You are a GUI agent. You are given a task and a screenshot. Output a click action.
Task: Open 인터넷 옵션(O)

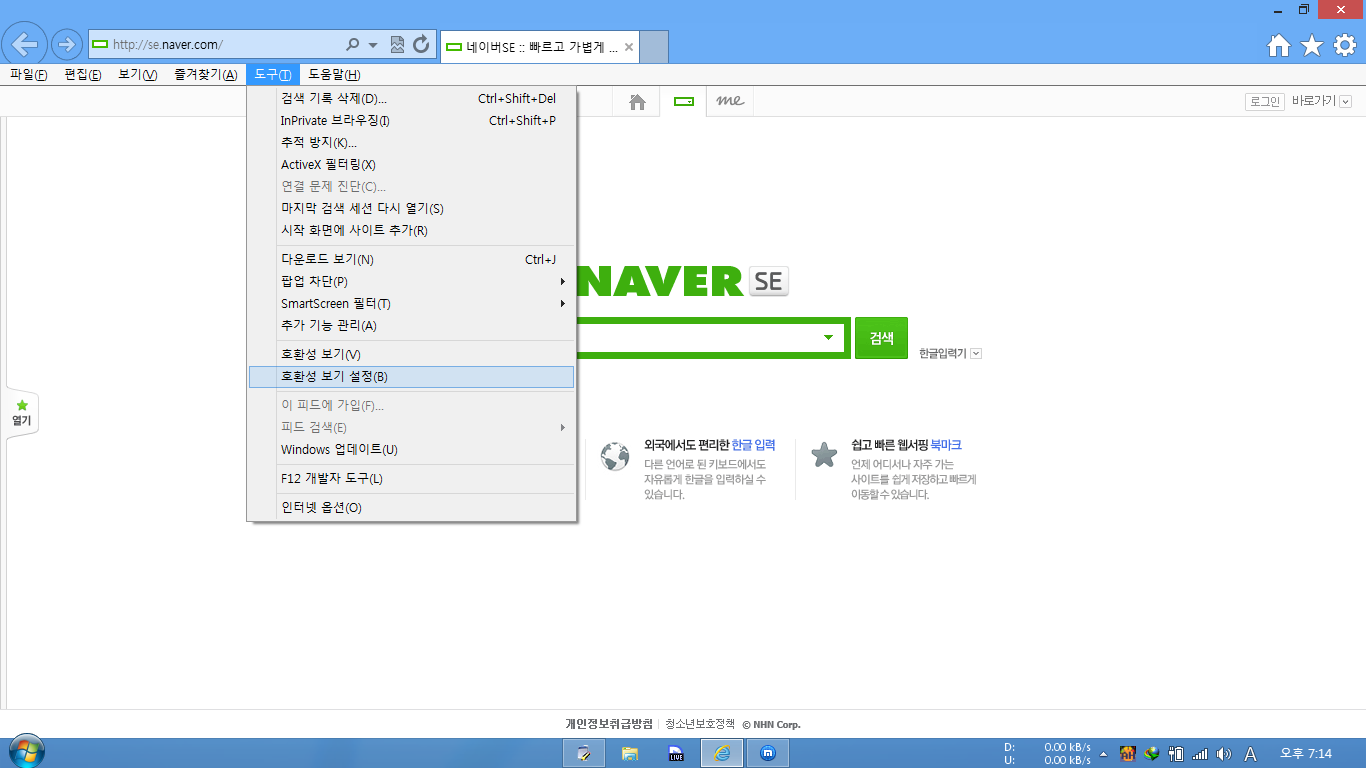click(412, 507)
